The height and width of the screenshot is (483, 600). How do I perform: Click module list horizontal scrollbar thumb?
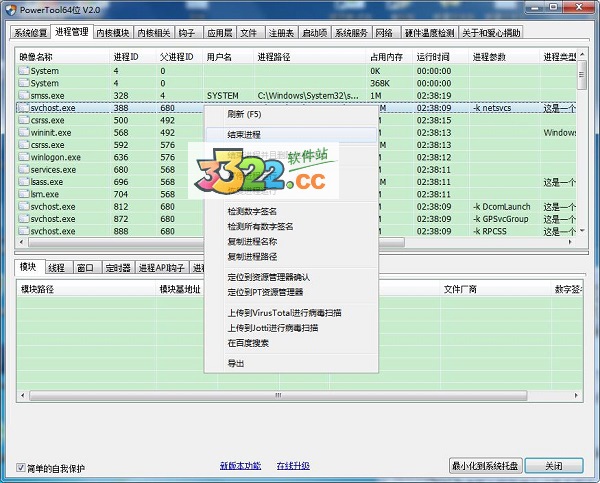point(278,395)
